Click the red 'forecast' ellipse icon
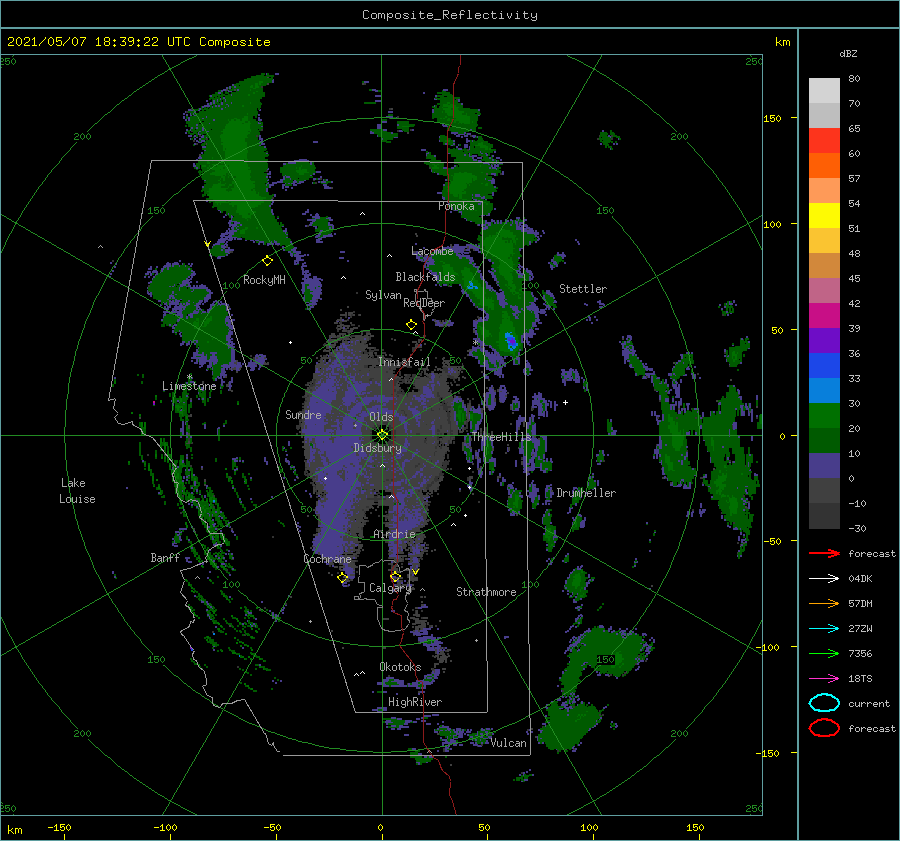This screenshot has height=841, width=900. click(824, 728)
